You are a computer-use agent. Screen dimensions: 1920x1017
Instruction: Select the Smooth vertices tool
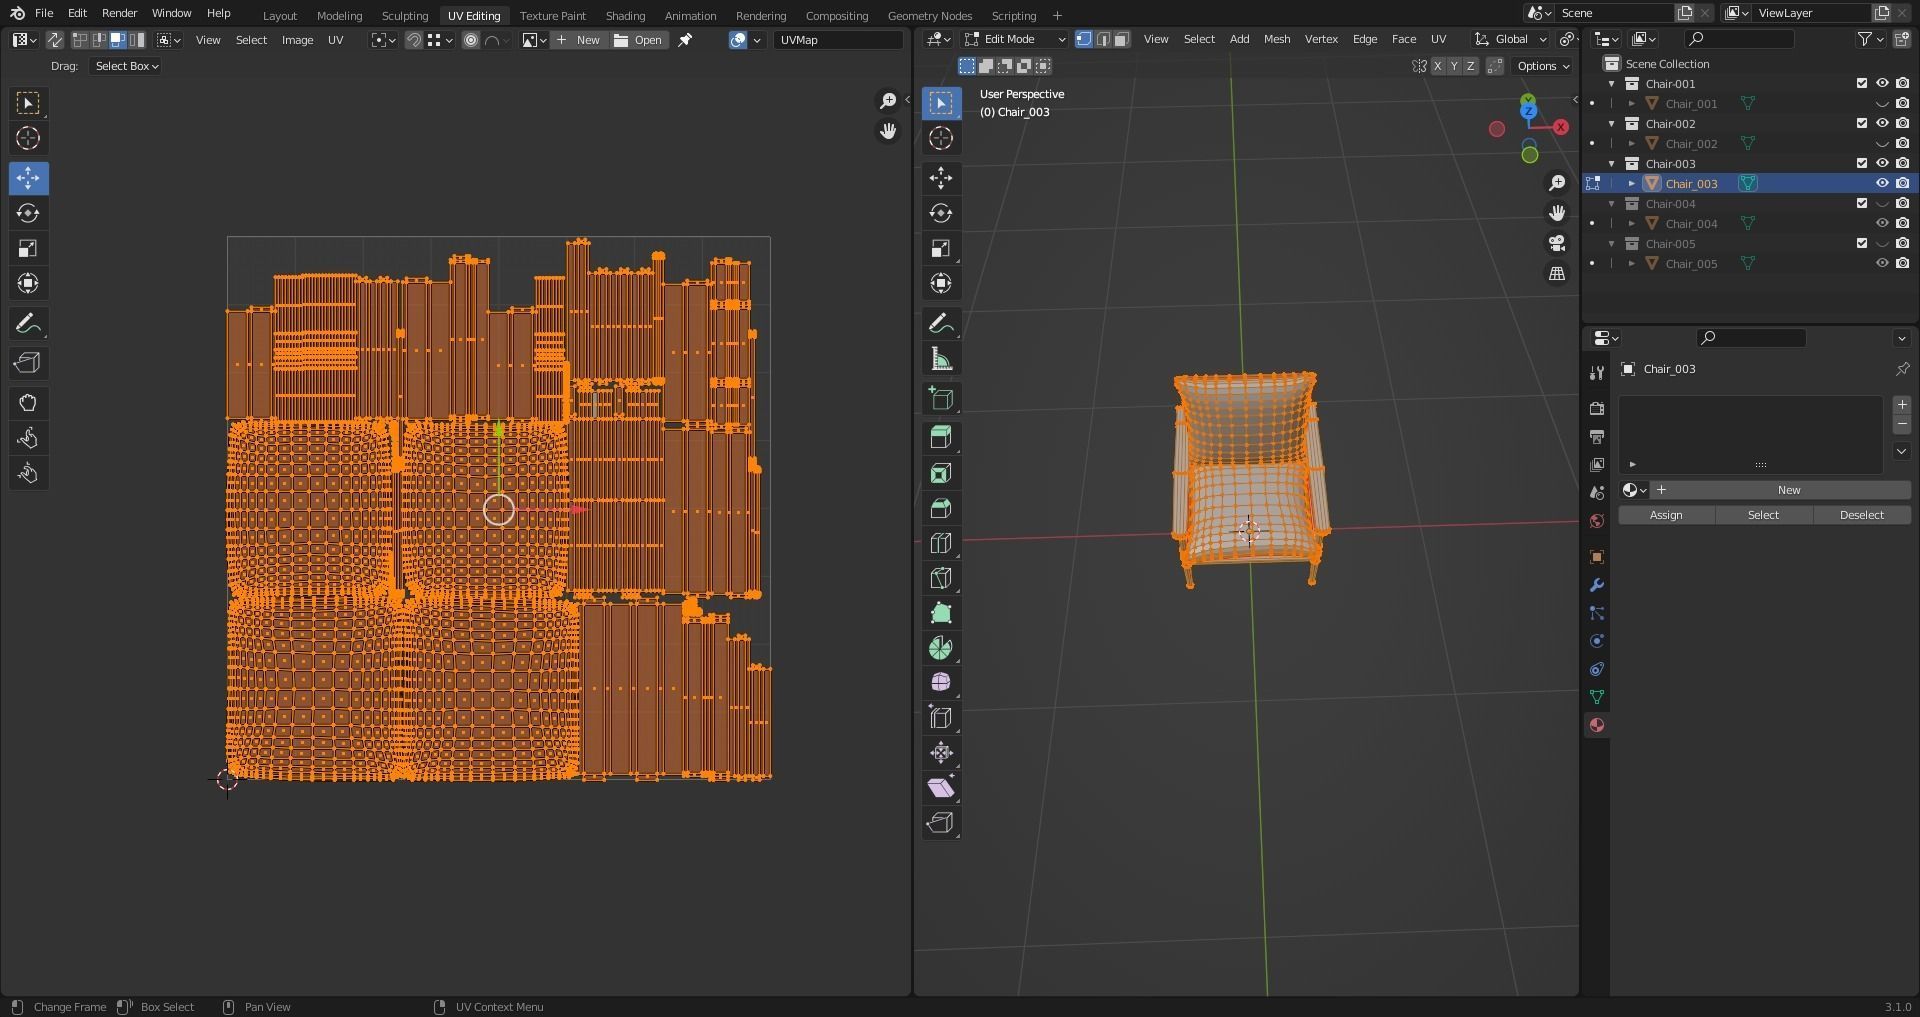(941, 682)
